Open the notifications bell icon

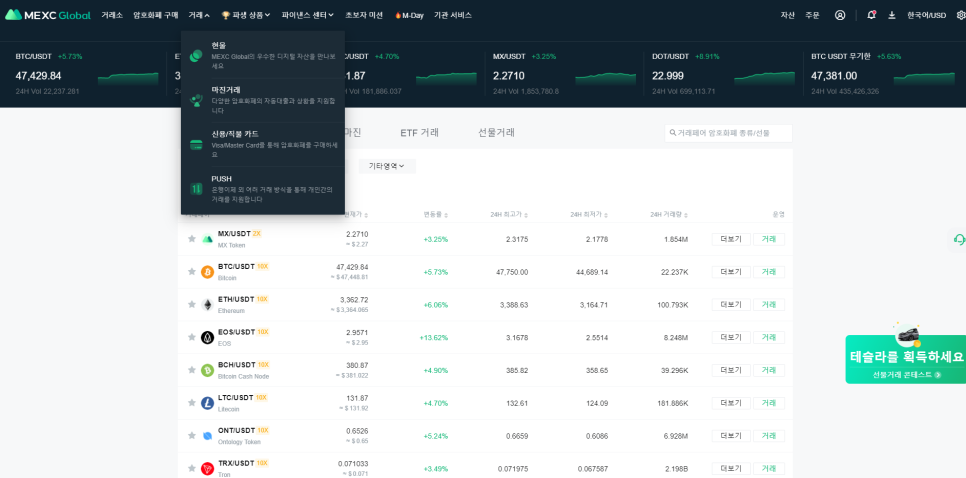[x=871, y=15]
